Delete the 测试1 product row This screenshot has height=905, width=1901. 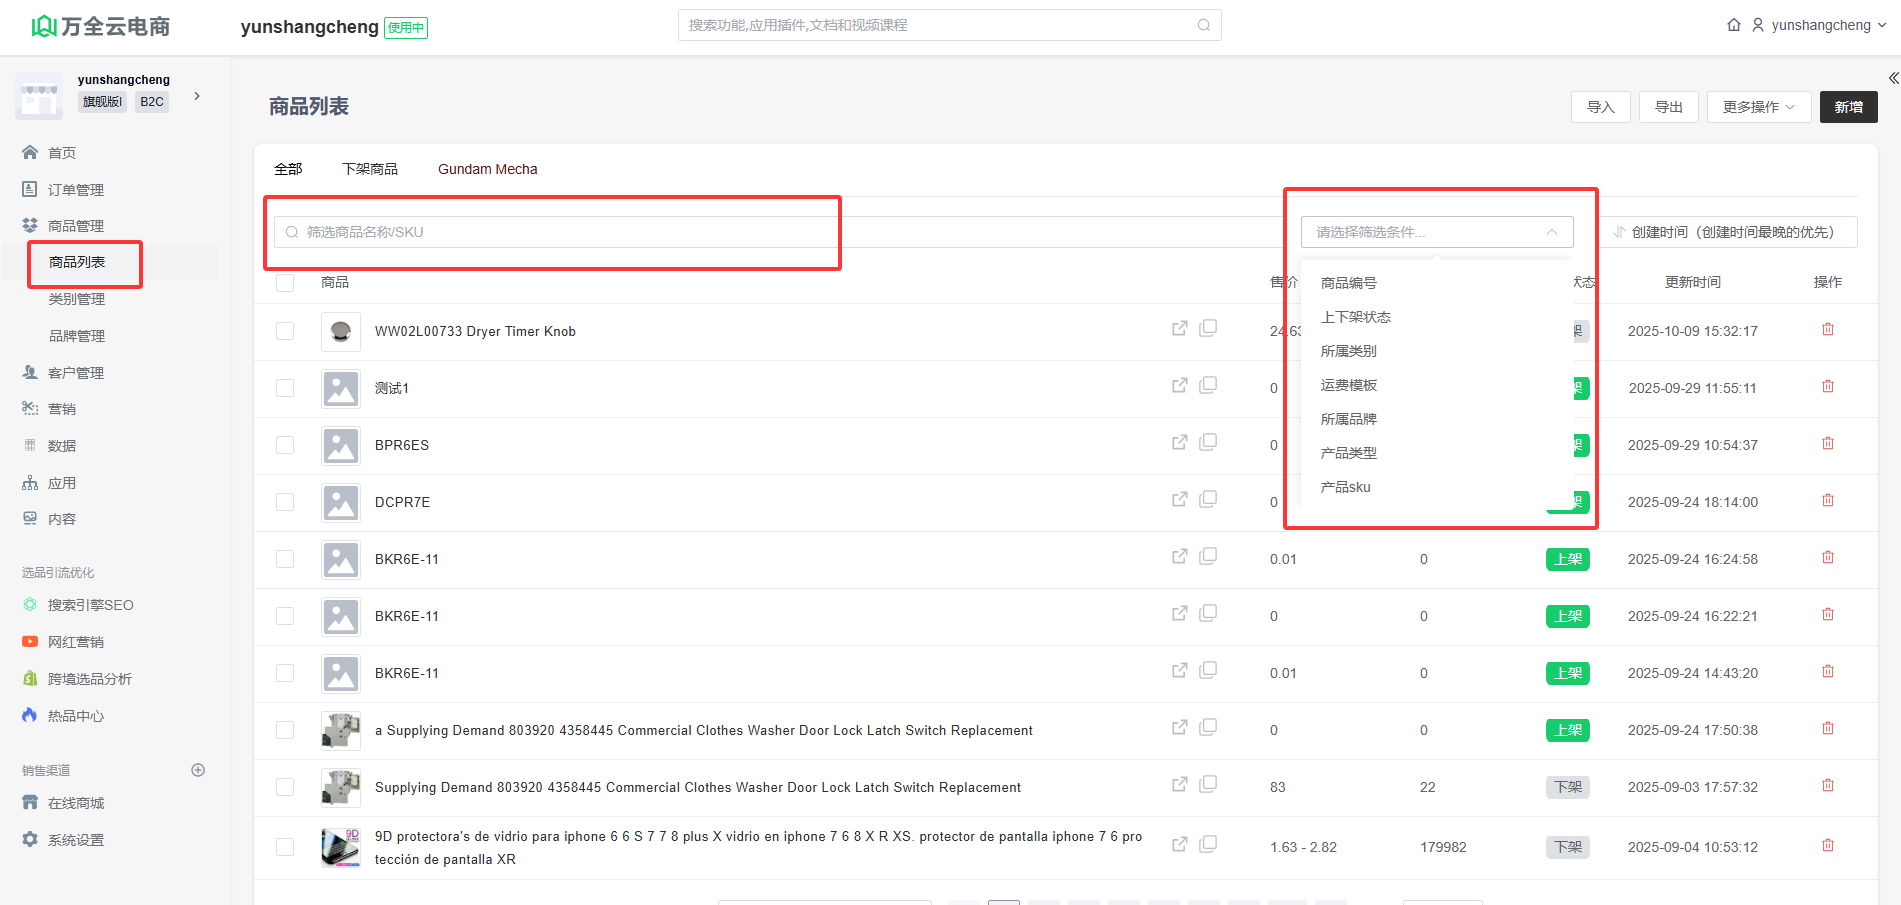[x=1827, y=387]
